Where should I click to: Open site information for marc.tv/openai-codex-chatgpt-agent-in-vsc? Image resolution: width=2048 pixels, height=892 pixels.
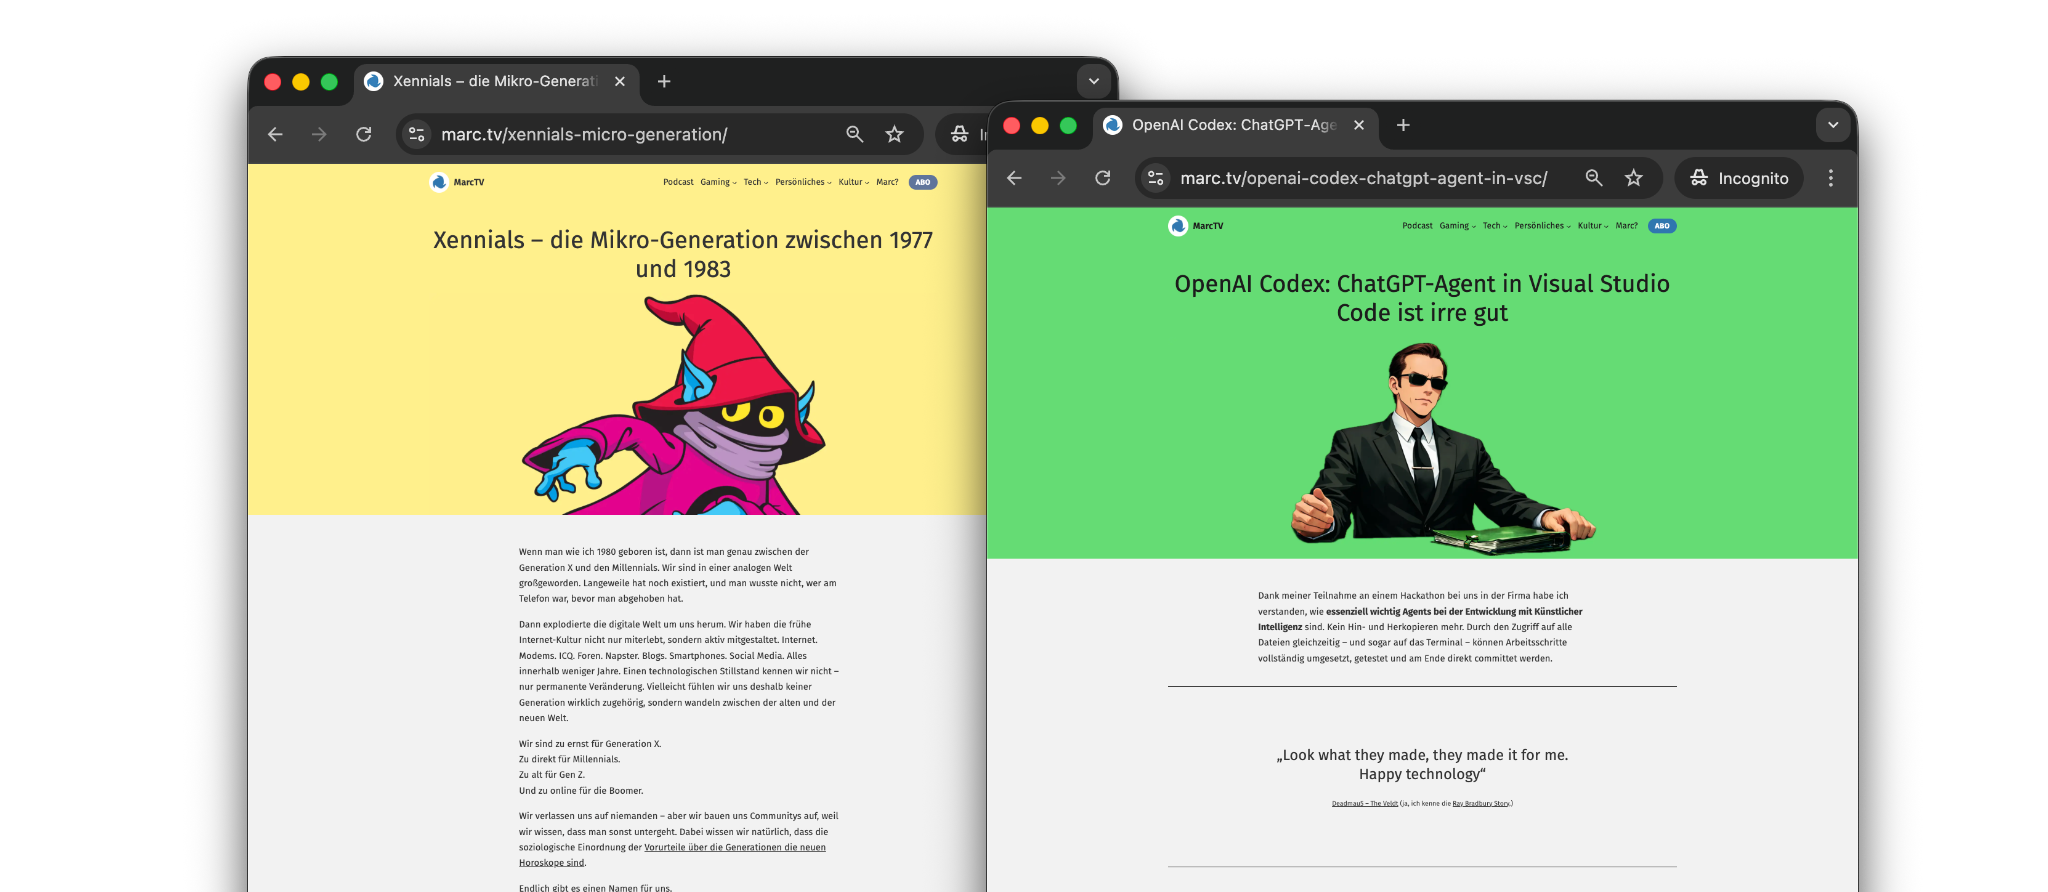tap(1156, 178)
